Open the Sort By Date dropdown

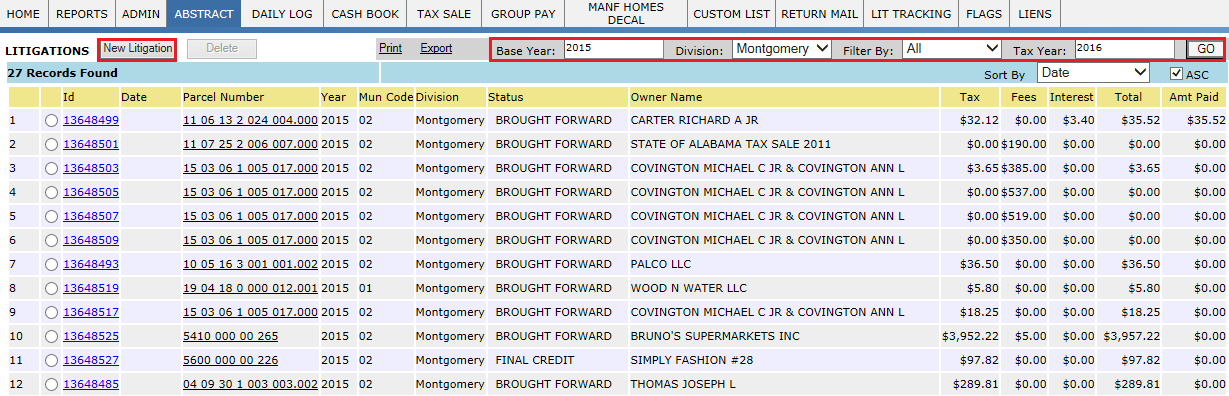tap(1093, 73)
